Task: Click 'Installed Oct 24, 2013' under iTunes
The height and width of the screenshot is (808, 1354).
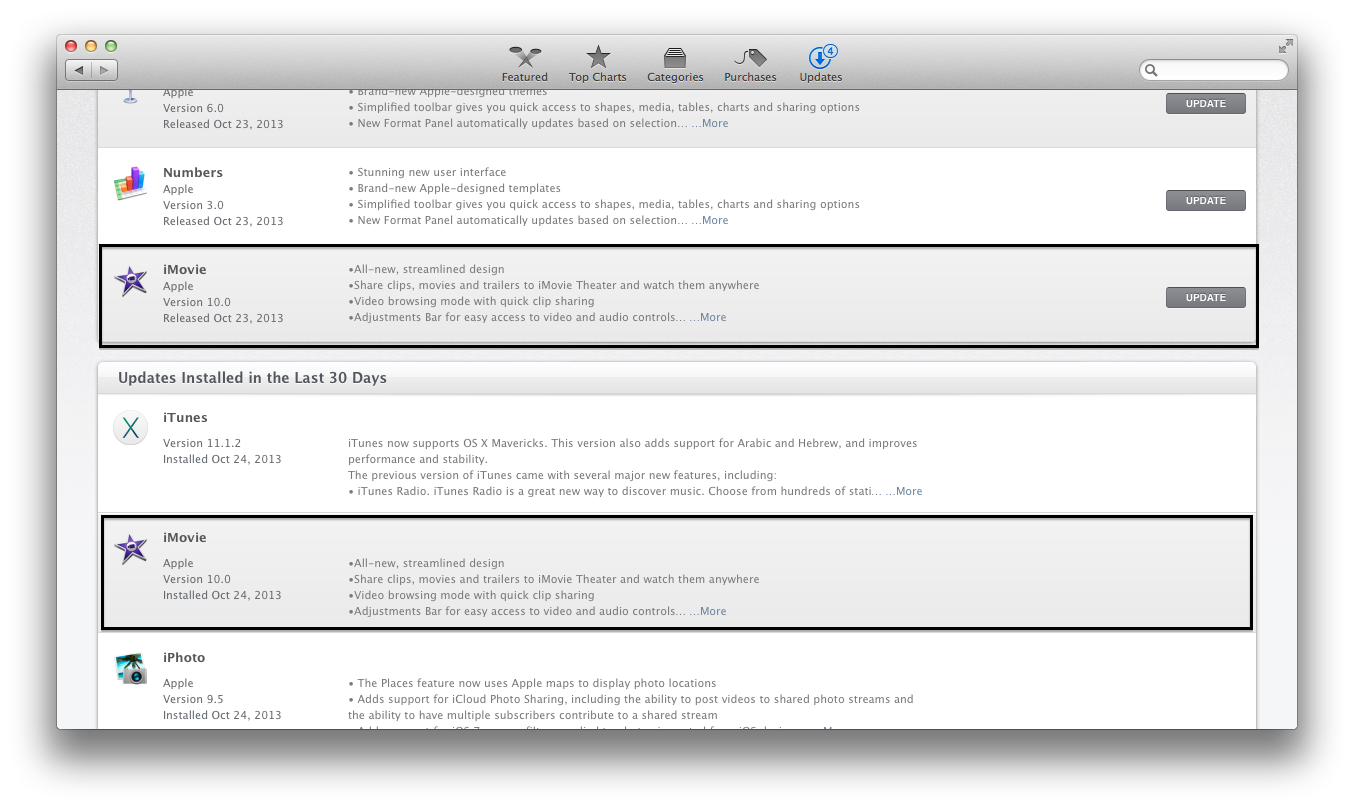Action: point(222,459)
